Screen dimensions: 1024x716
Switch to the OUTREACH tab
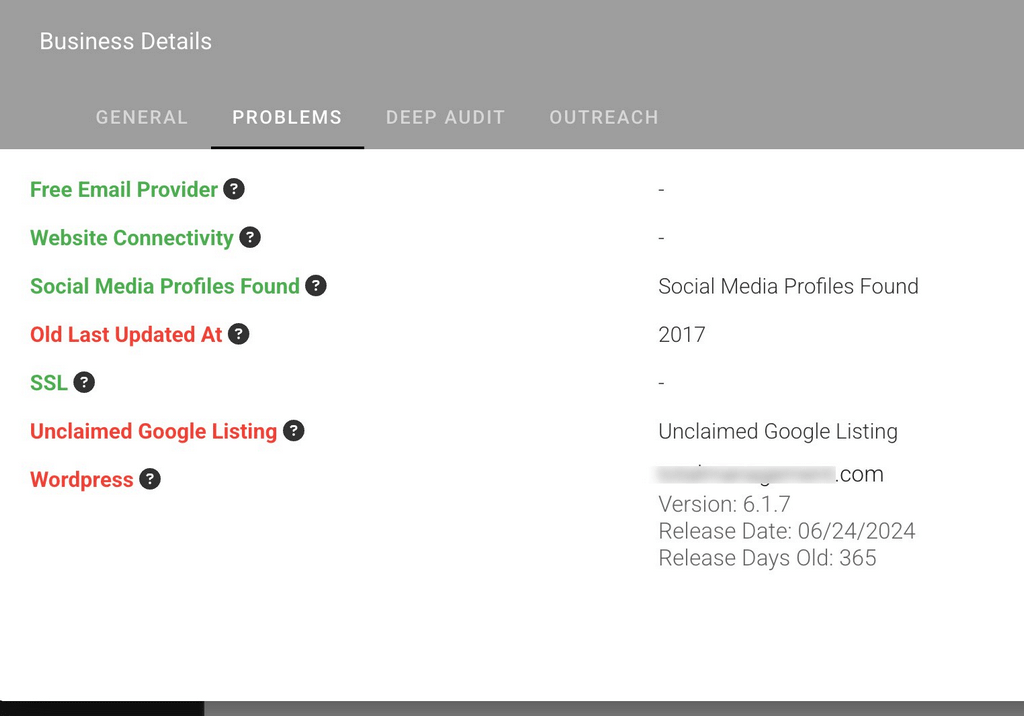point(604,117)
